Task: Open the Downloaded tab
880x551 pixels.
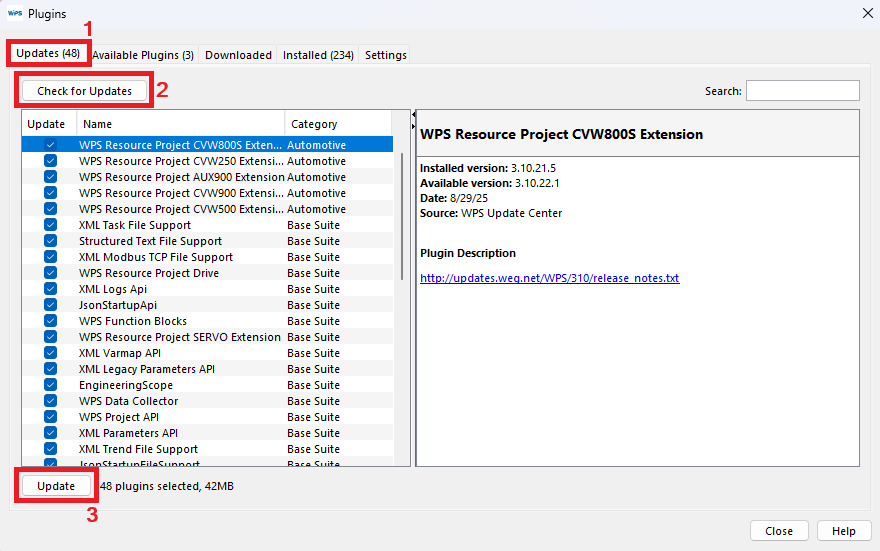Action: [x=238, y=55]
